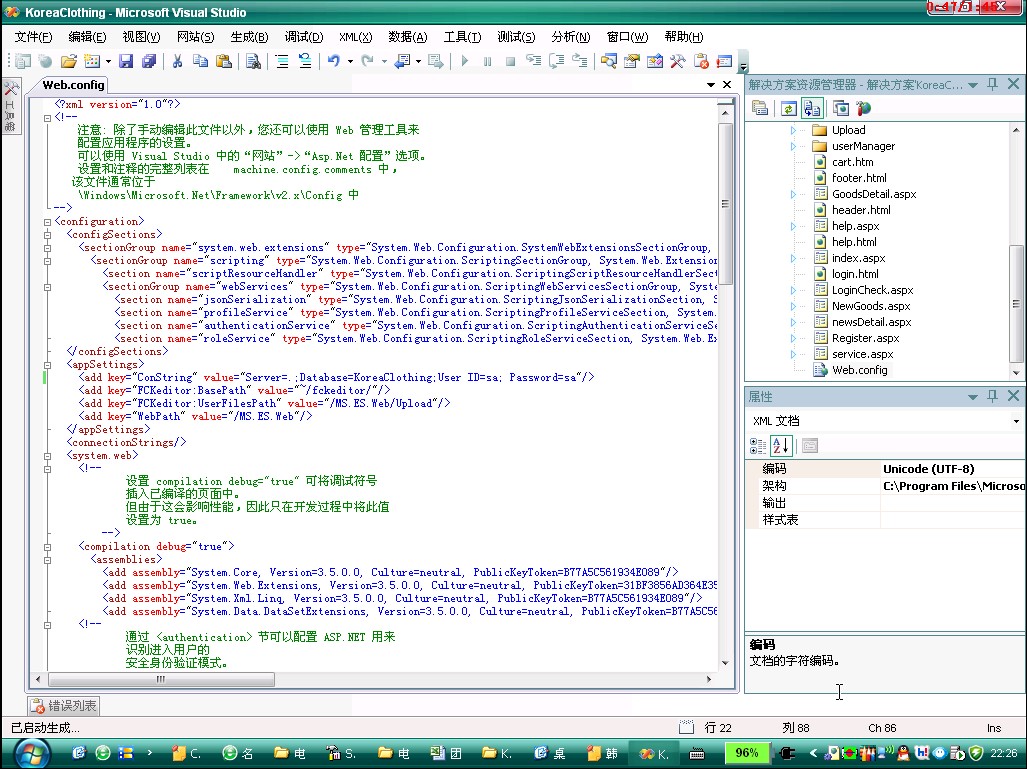The width and height of the screenshot is (1027, 769).
Task: Select NewGoods.aspx in Solution Explorer
Action: click(x=871, y=307)
